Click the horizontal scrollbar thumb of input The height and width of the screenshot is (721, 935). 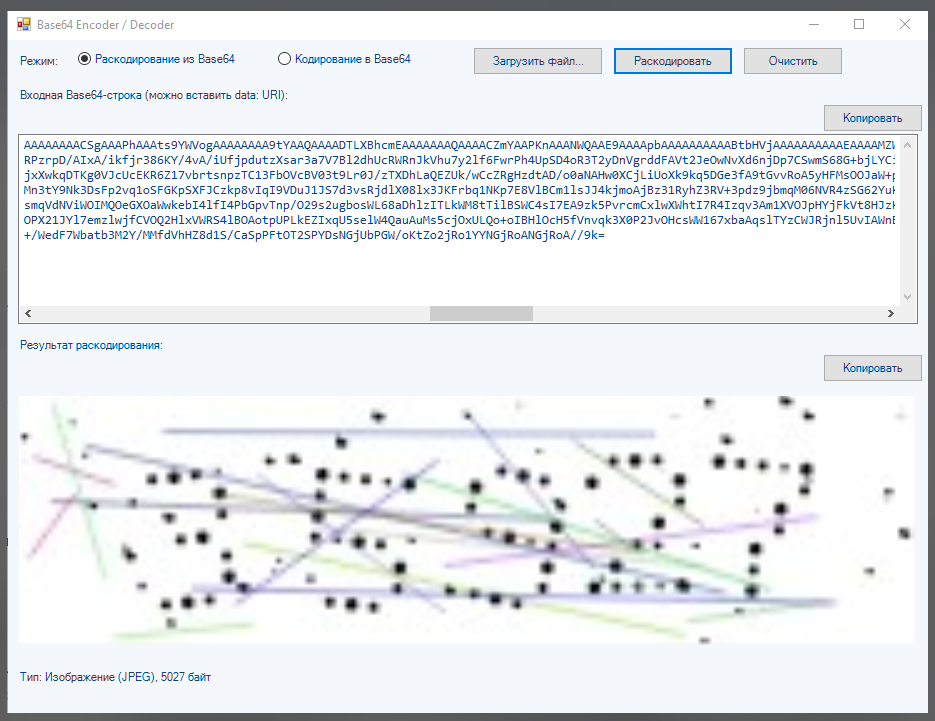tap(481, 313)
